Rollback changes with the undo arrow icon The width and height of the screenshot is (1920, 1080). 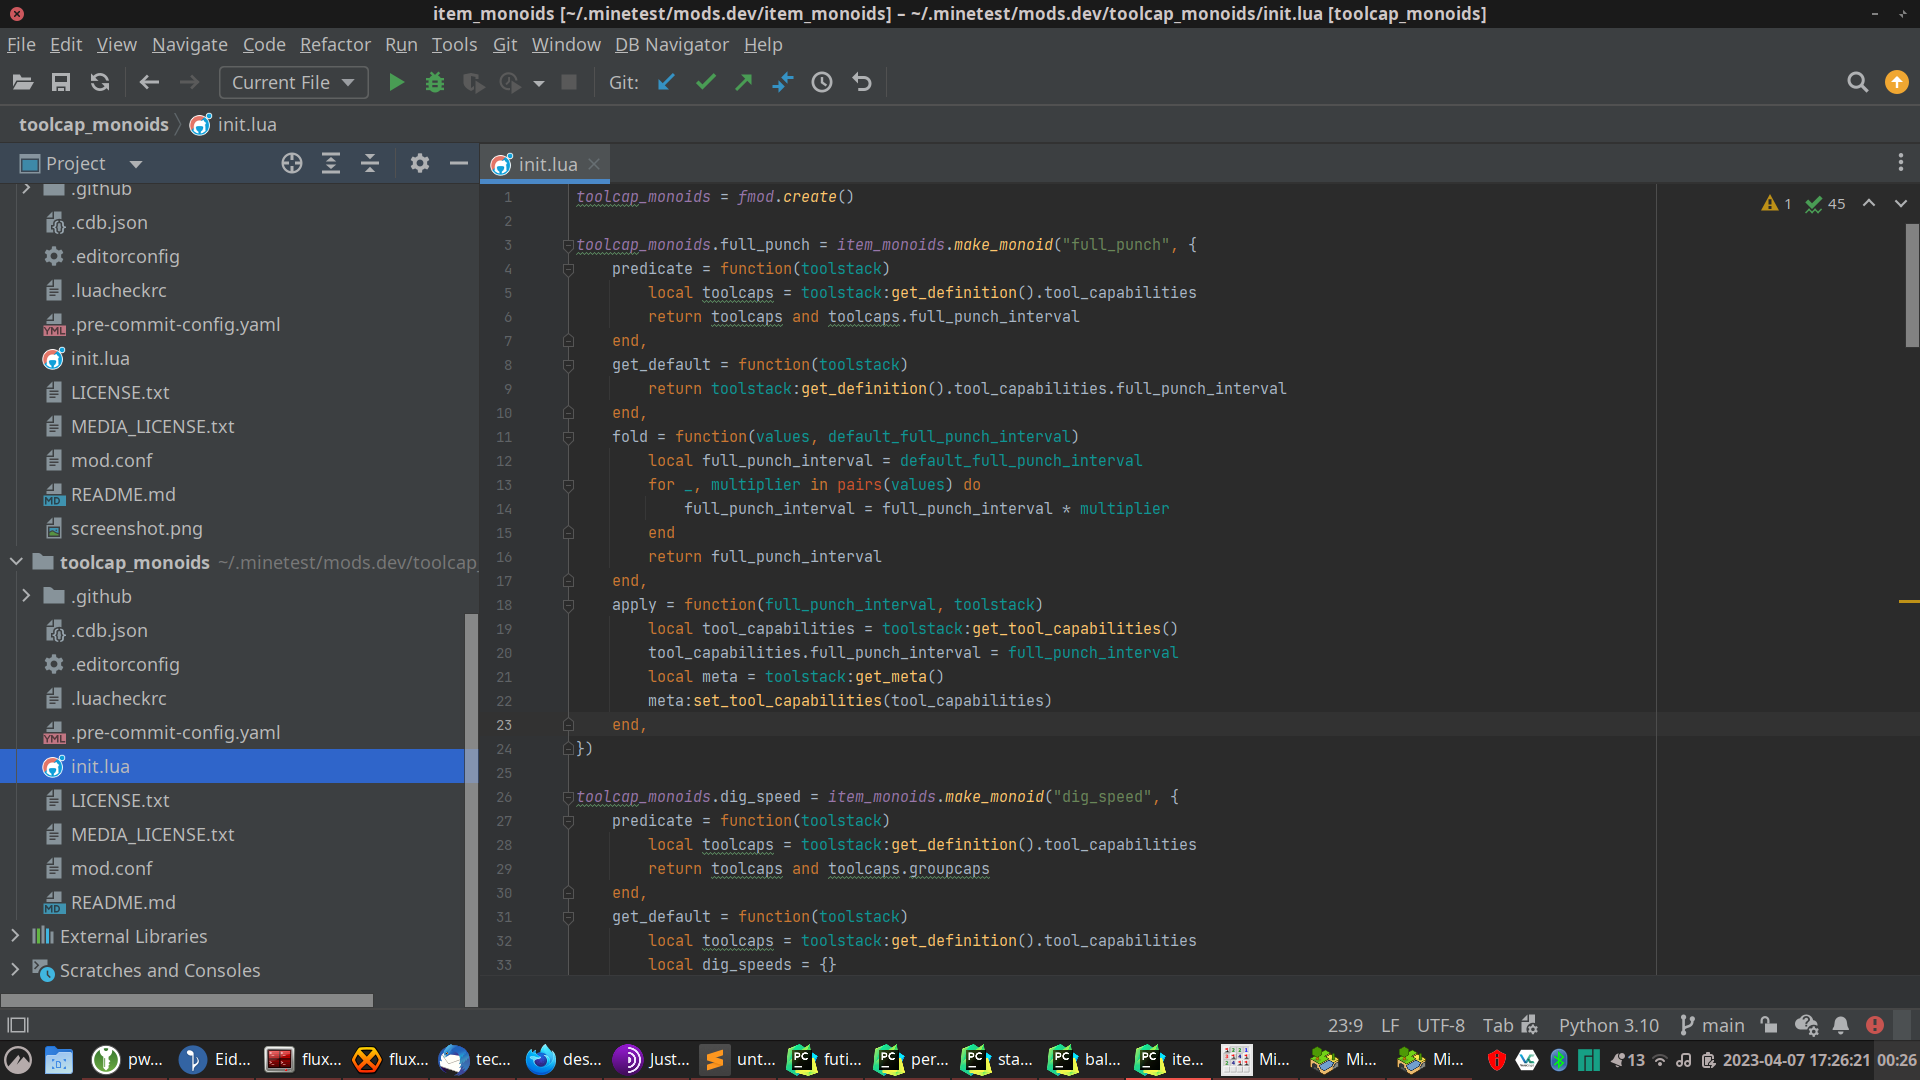862,83
